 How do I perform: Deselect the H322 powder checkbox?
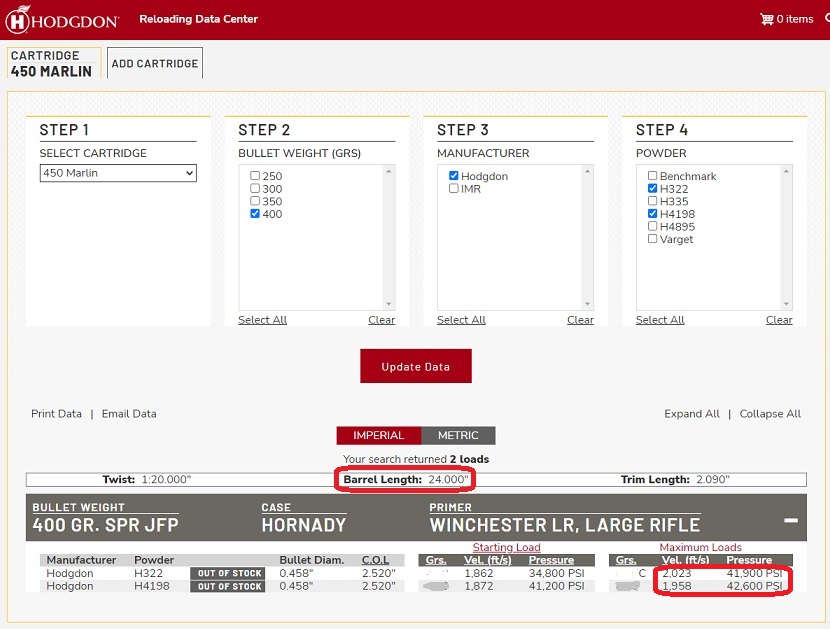pos(653,188)
